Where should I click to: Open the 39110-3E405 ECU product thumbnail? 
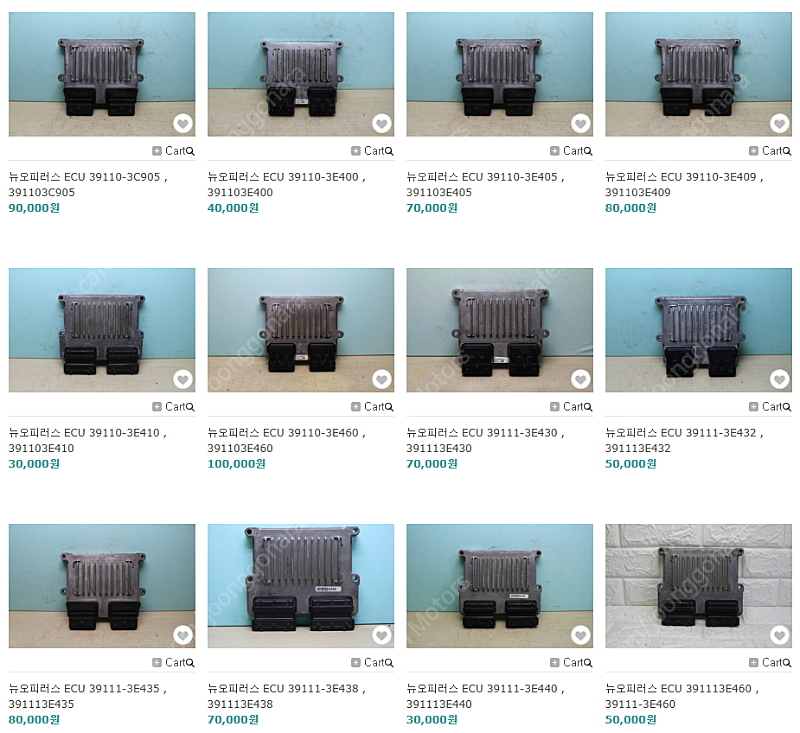pyautogui.click(x=499, y=74)
